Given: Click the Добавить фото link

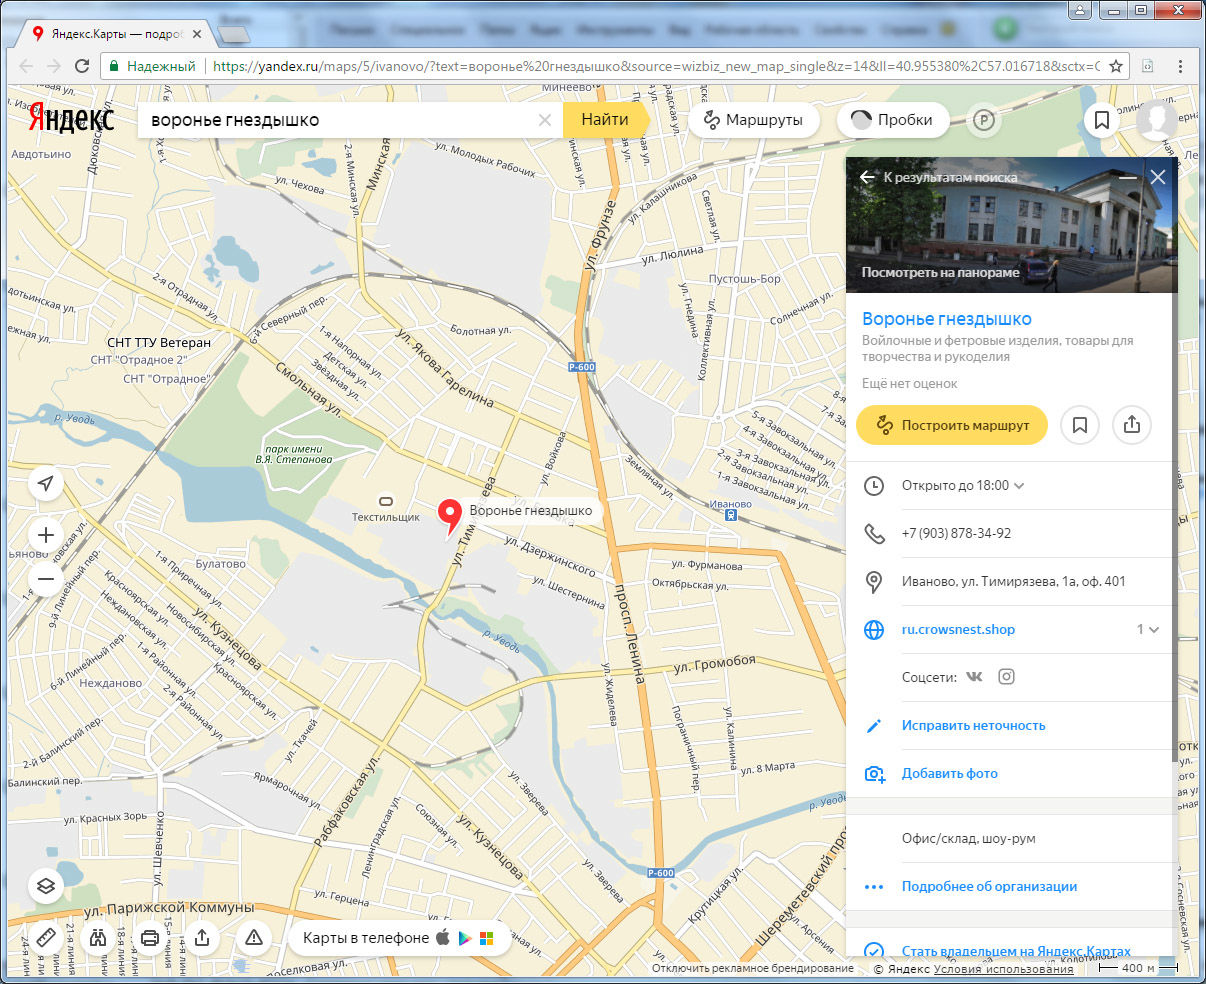Looking at the screenshot, I should tap(949, 774).
